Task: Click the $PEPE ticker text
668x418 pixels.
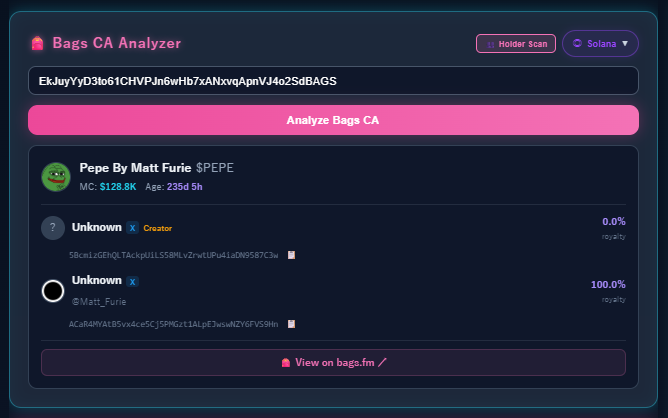Action: click(x=215, y=168)
